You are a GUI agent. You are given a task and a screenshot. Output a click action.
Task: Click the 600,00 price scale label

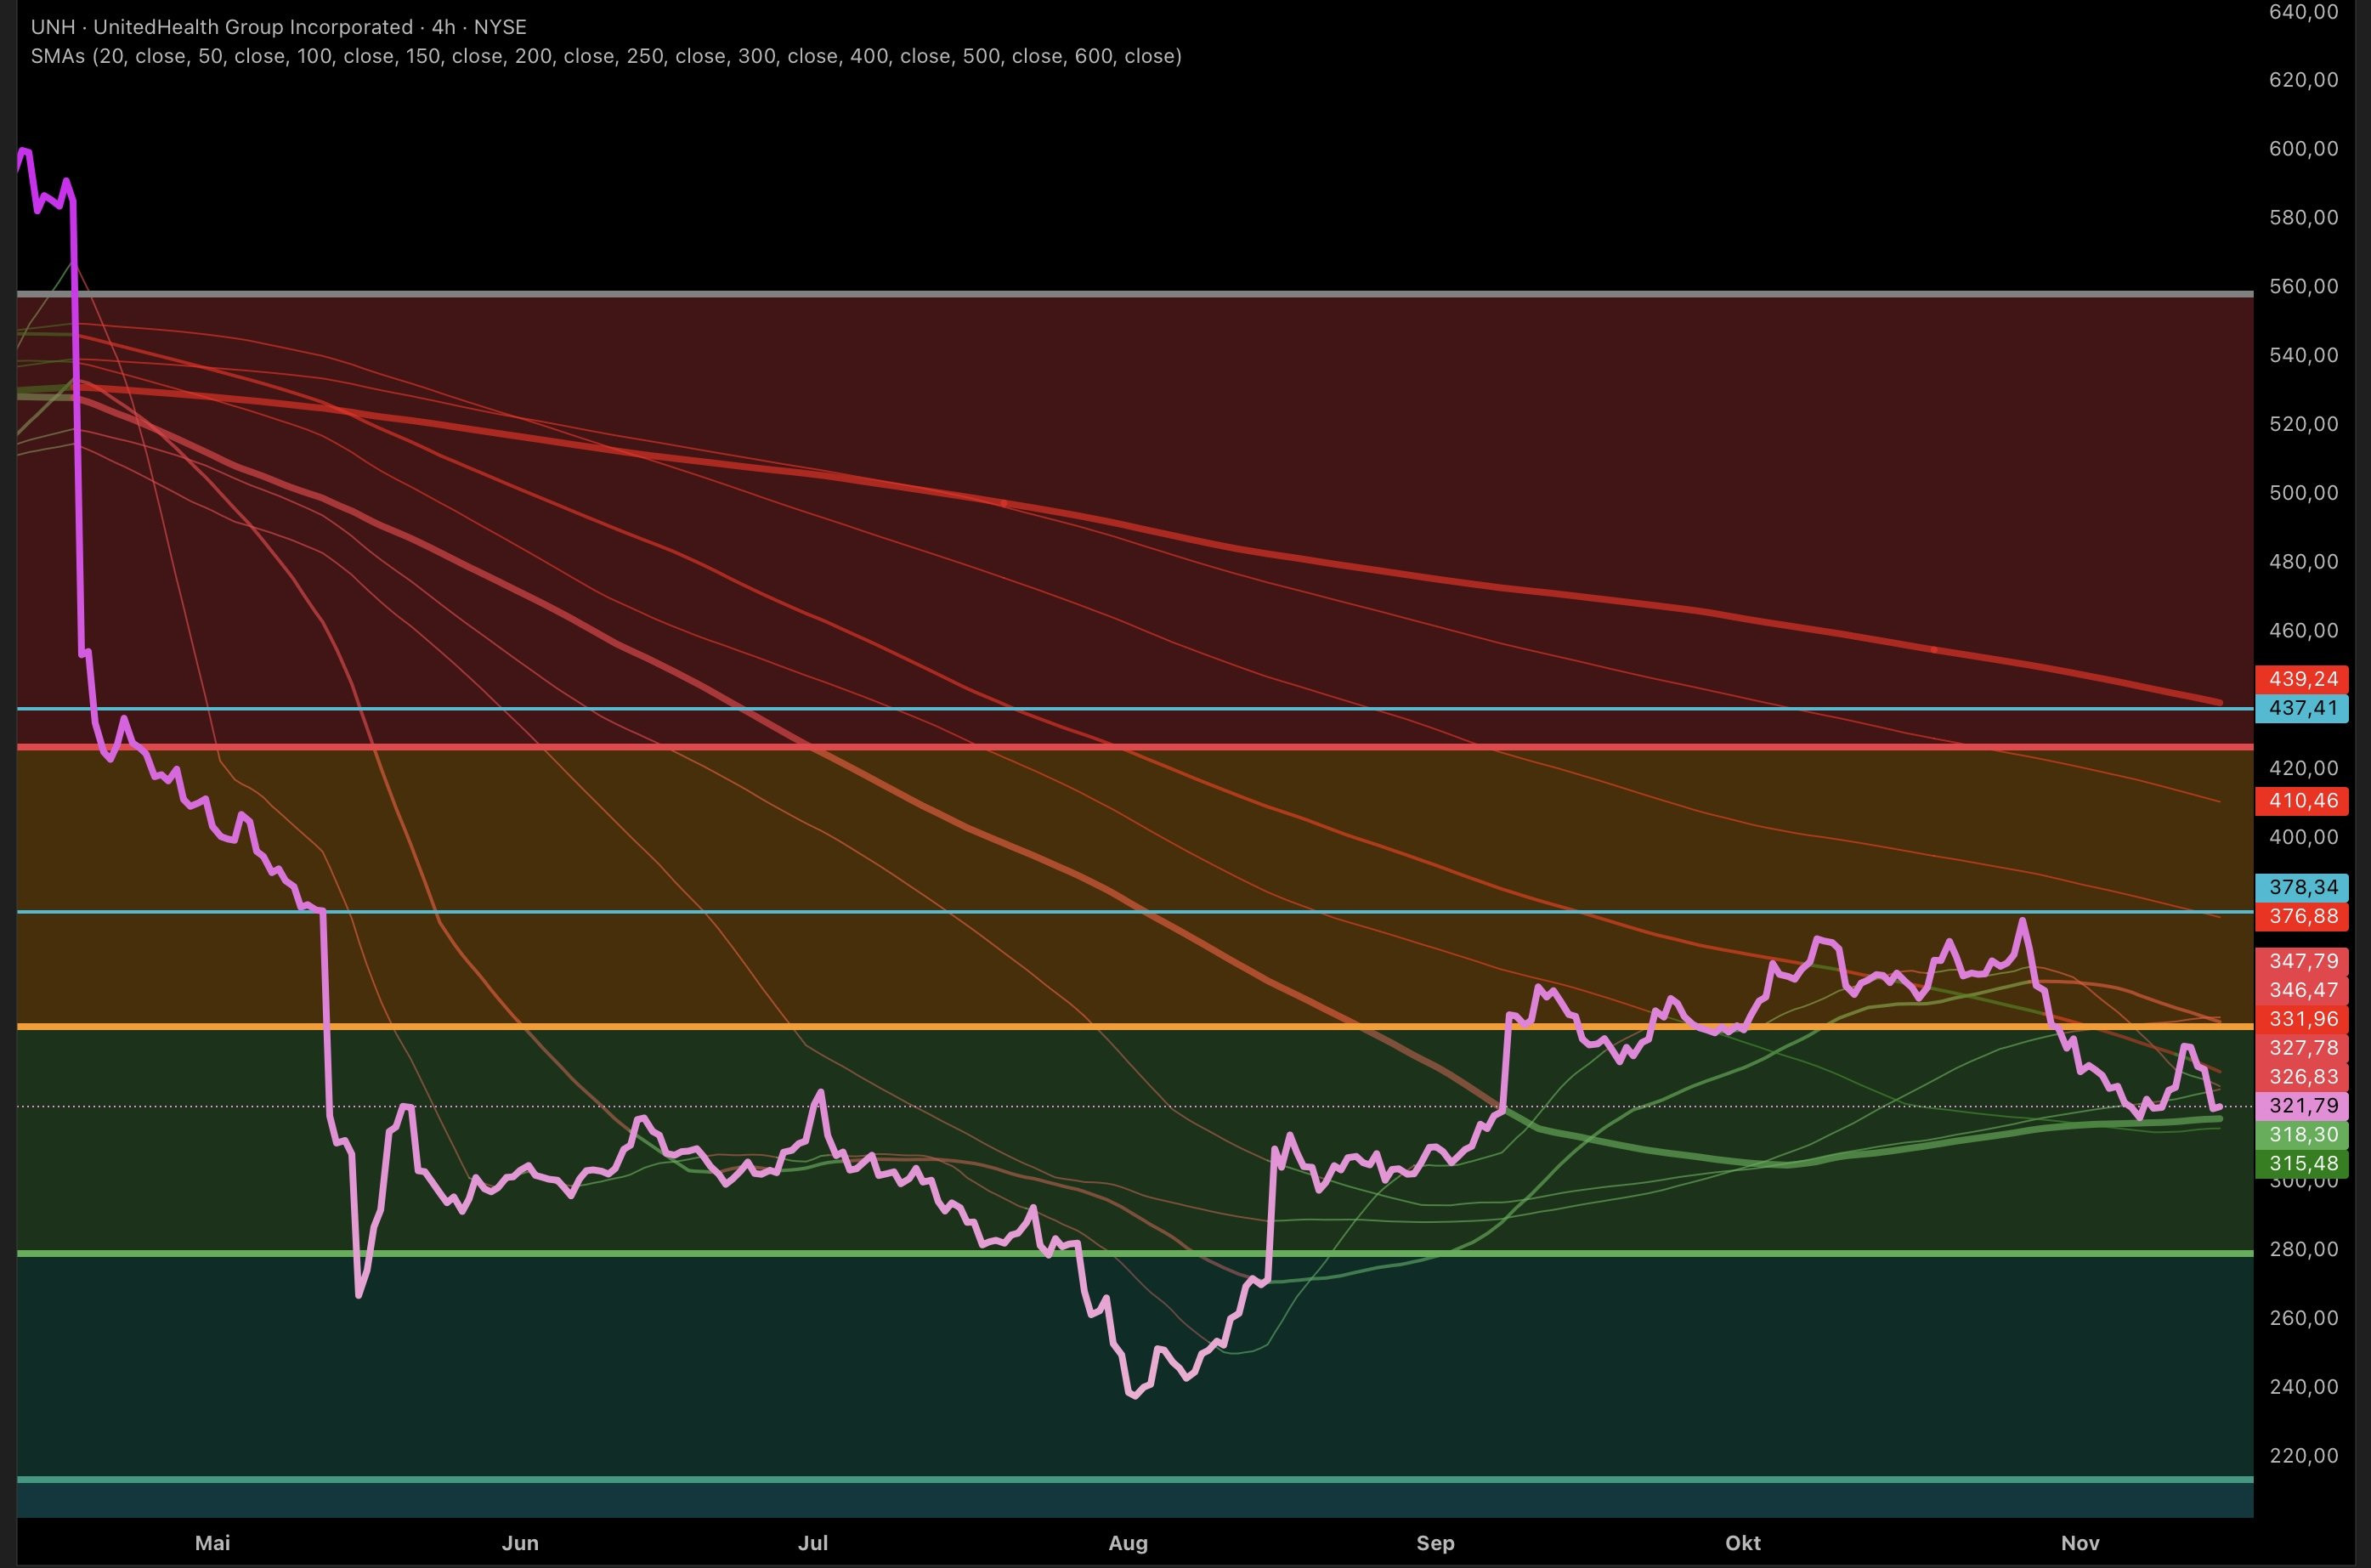pos(2303,149)
